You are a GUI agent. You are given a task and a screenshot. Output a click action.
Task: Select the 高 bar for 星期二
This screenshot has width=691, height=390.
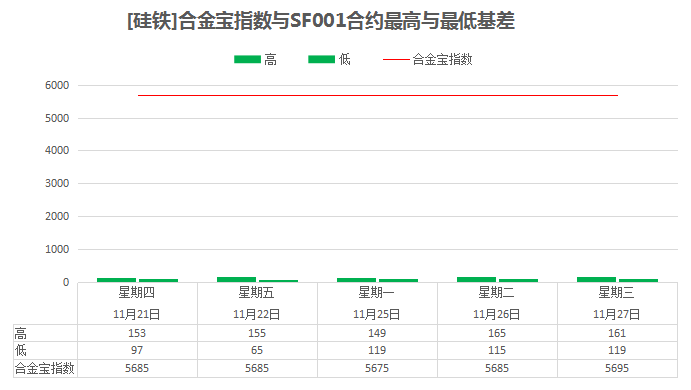pos(476,279)
